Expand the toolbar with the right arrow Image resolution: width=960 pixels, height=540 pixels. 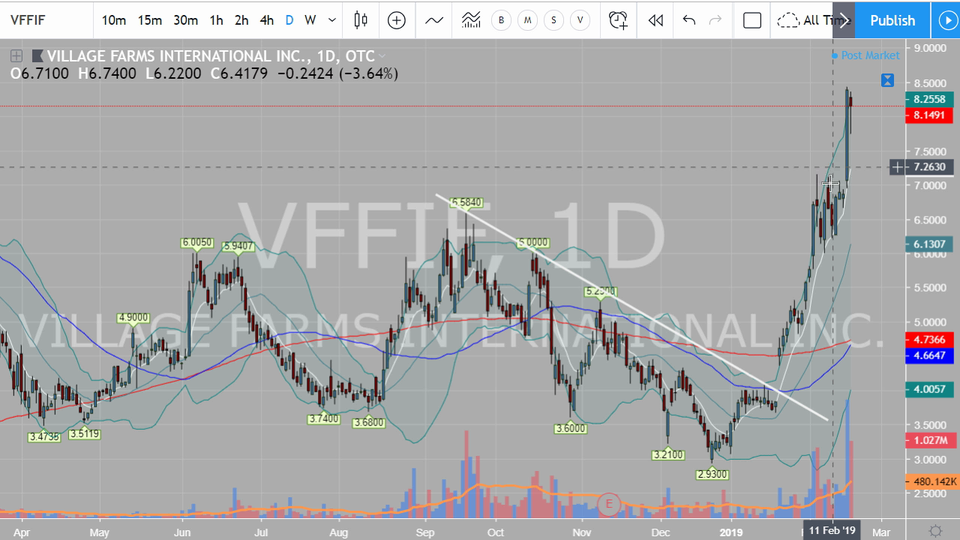coord(844,20)
